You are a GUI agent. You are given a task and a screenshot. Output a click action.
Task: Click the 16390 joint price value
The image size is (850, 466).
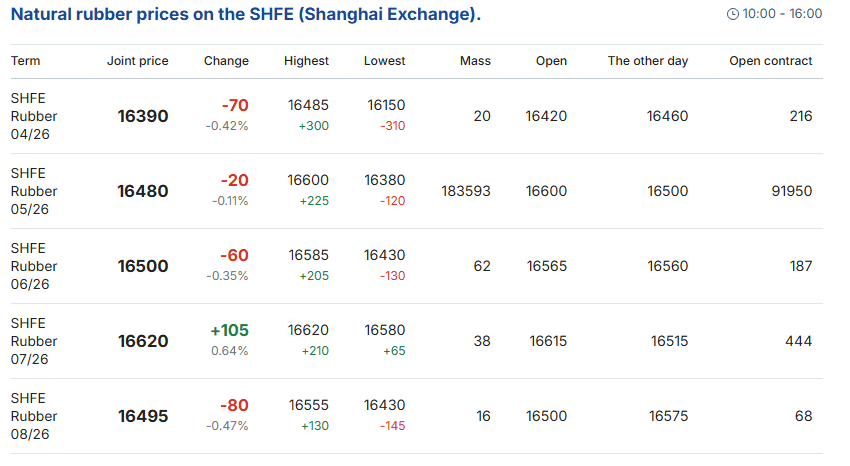(x=143, y=116)
